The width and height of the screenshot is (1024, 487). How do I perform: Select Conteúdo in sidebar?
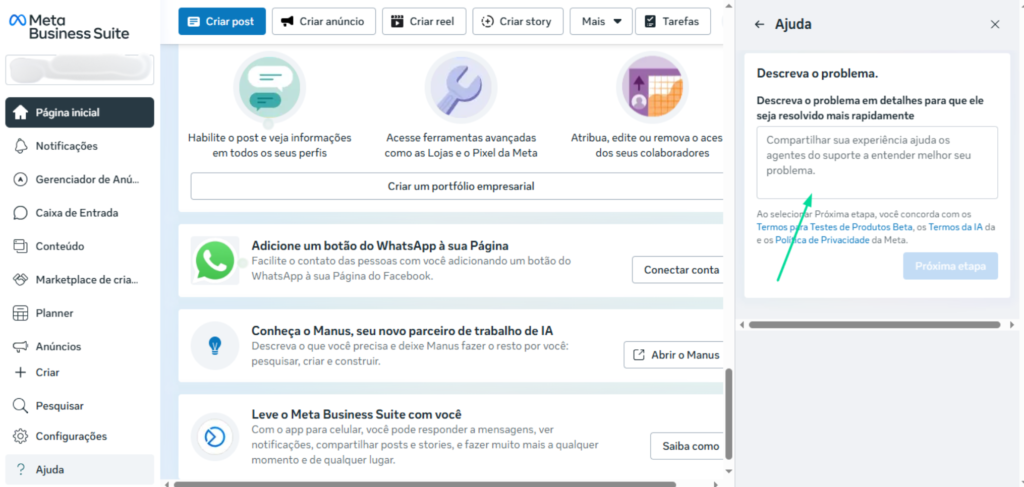pyautogui.click(x=80, y=246)
